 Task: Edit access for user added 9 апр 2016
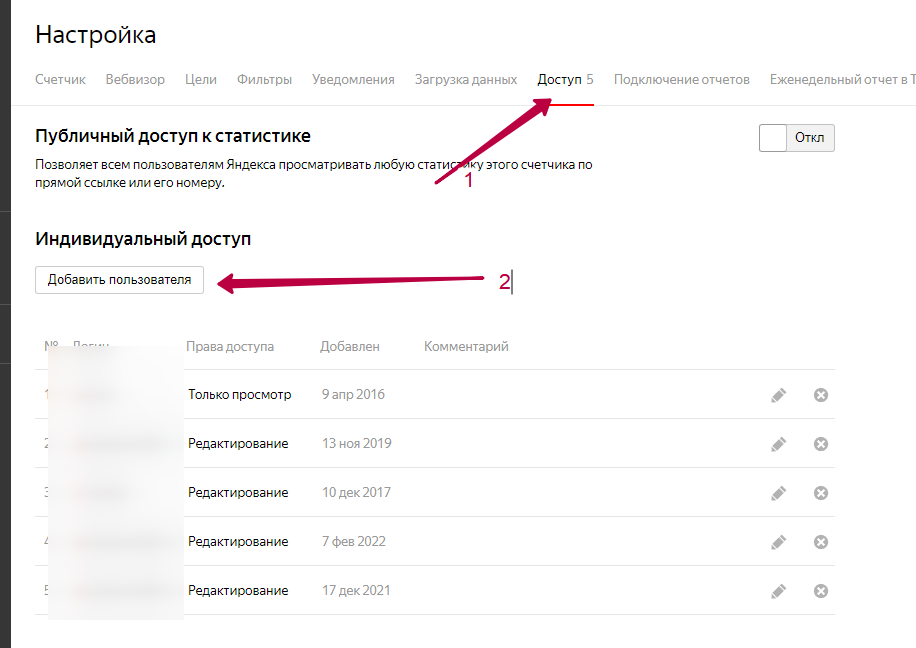point(778,396)
